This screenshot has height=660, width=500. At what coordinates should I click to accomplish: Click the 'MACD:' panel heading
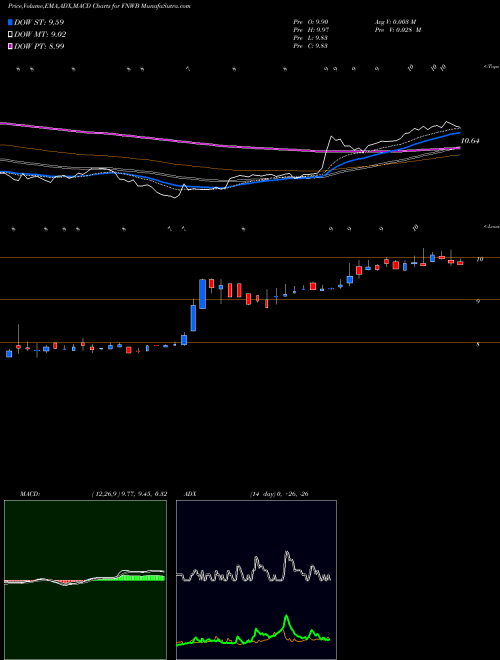(30, 494)
